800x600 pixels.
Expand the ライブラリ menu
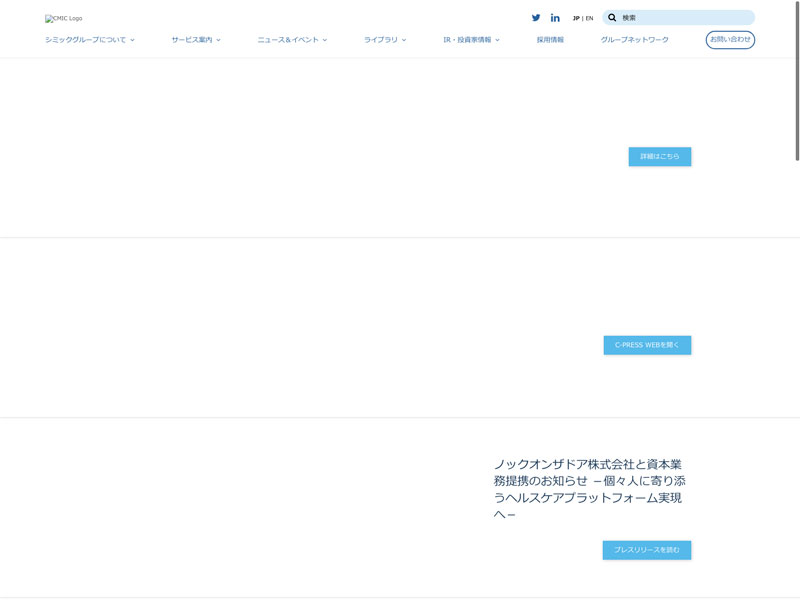click(384, 40)
